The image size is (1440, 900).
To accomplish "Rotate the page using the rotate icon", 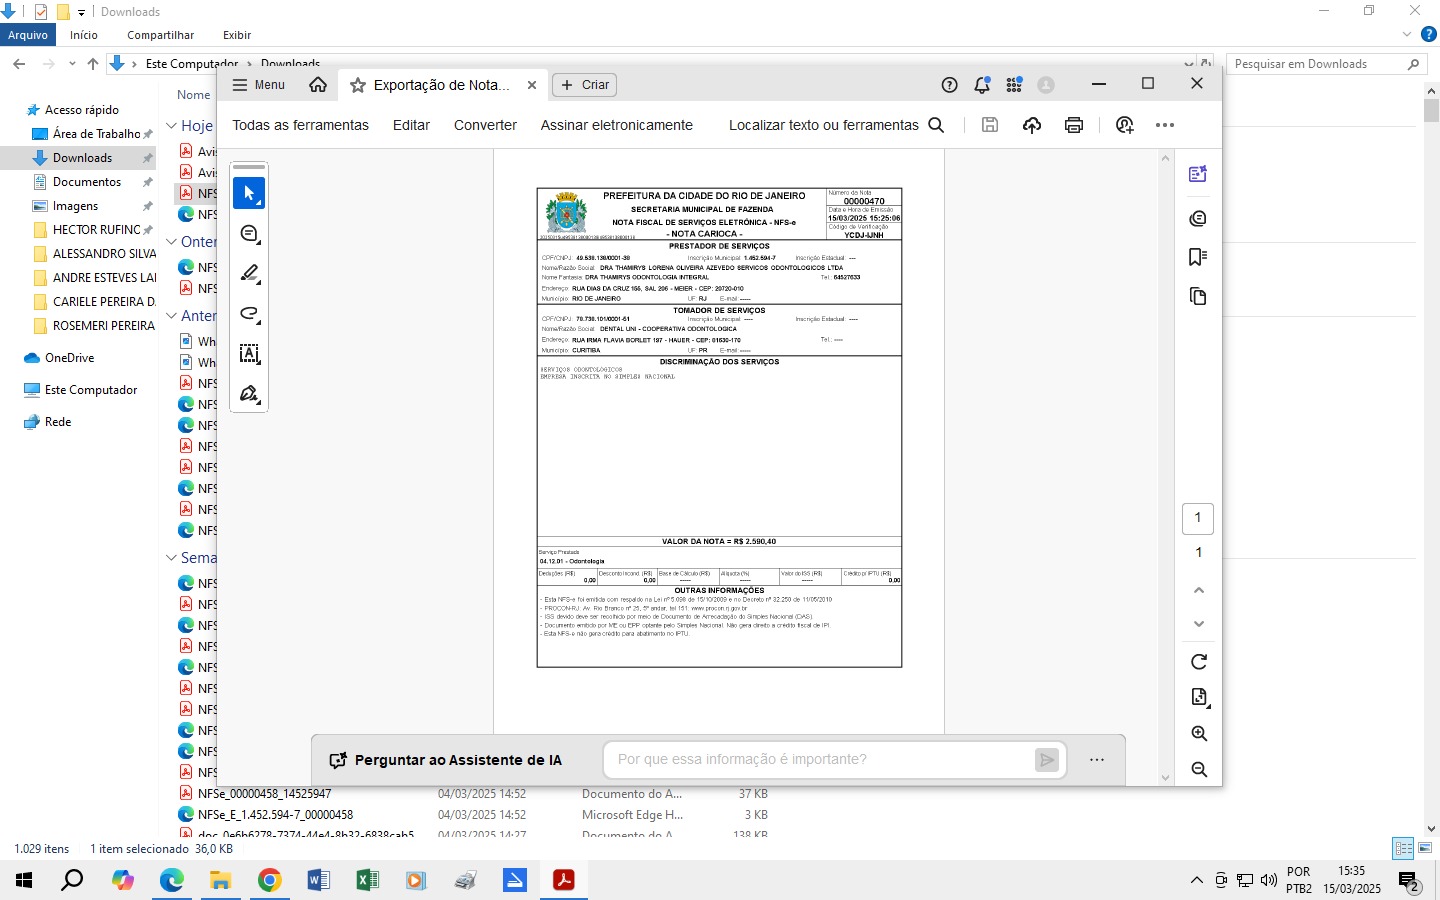I will point(1199,662).
